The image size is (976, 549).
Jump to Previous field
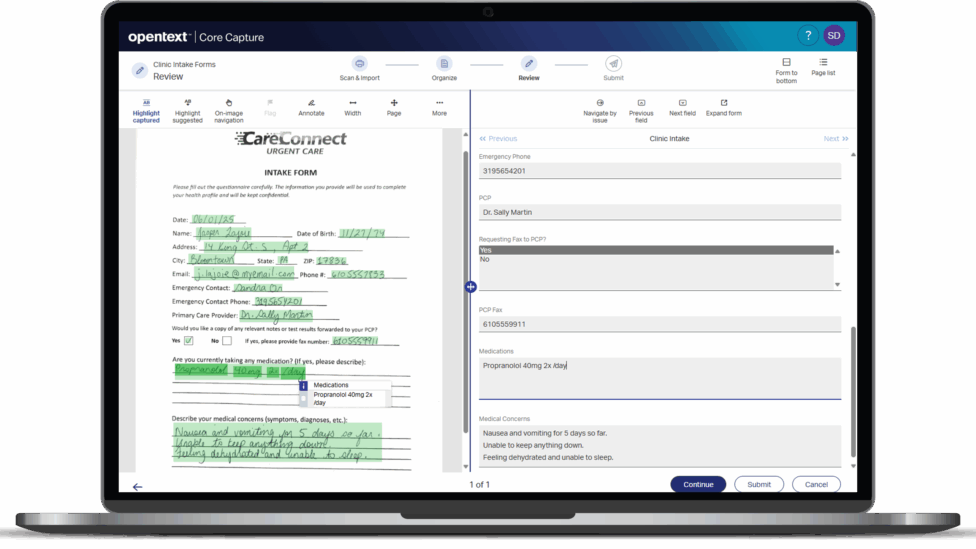[x=641, y=111]
